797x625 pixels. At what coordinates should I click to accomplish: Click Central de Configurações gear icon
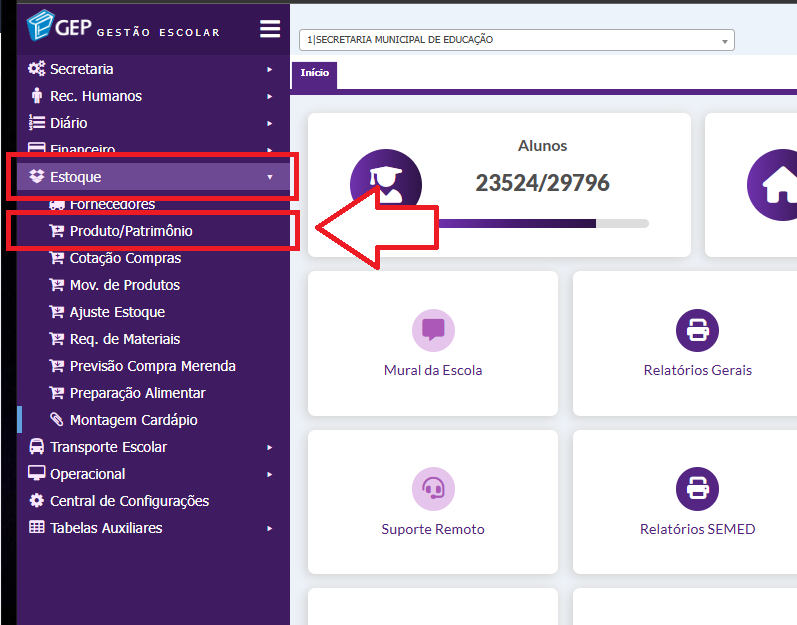pyautogui.click(x=37, y=501)
